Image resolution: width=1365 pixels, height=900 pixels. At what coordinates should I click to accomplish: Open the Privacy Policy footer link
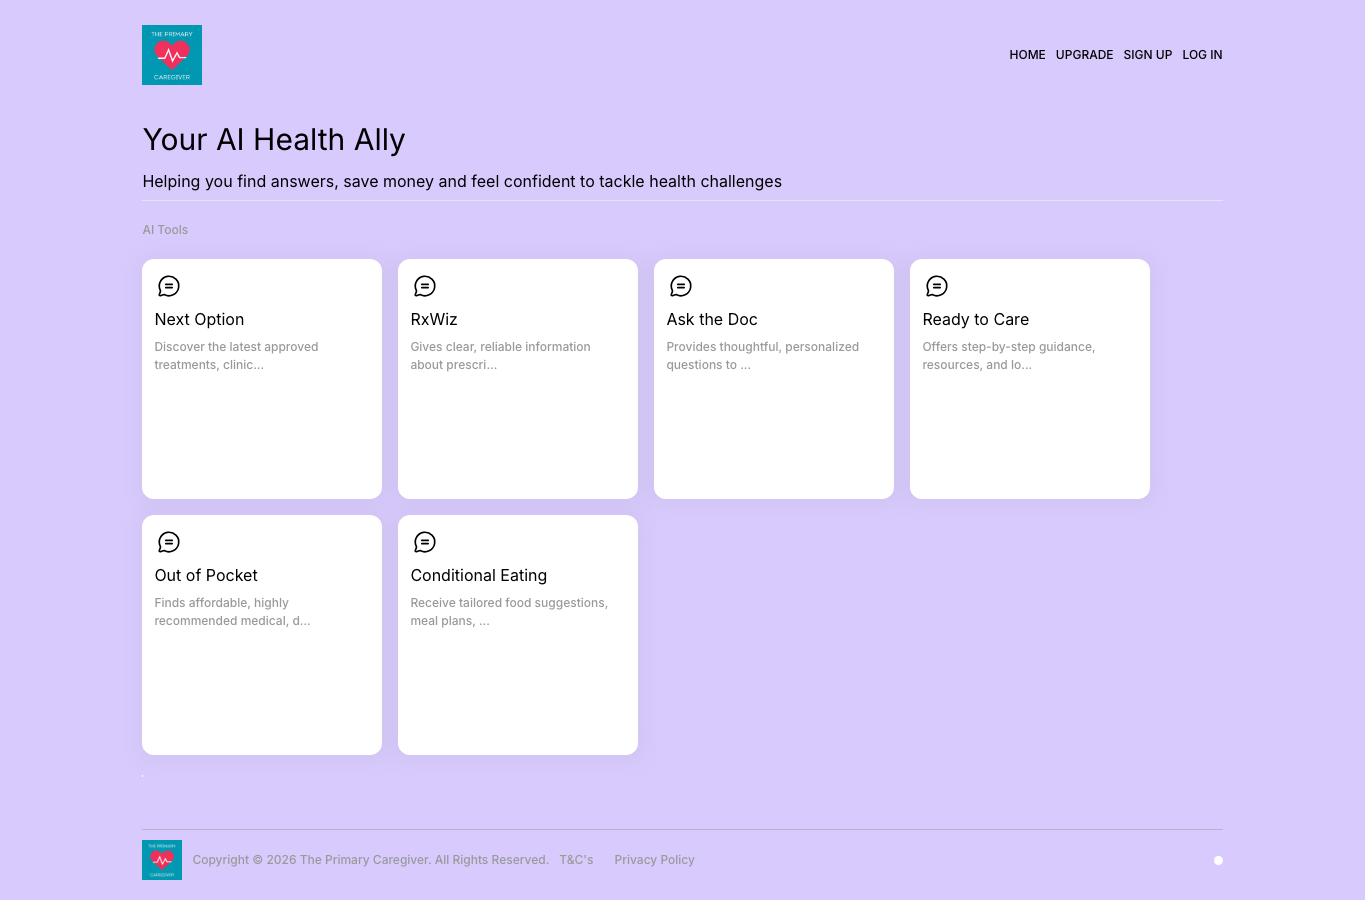(654, 860)
